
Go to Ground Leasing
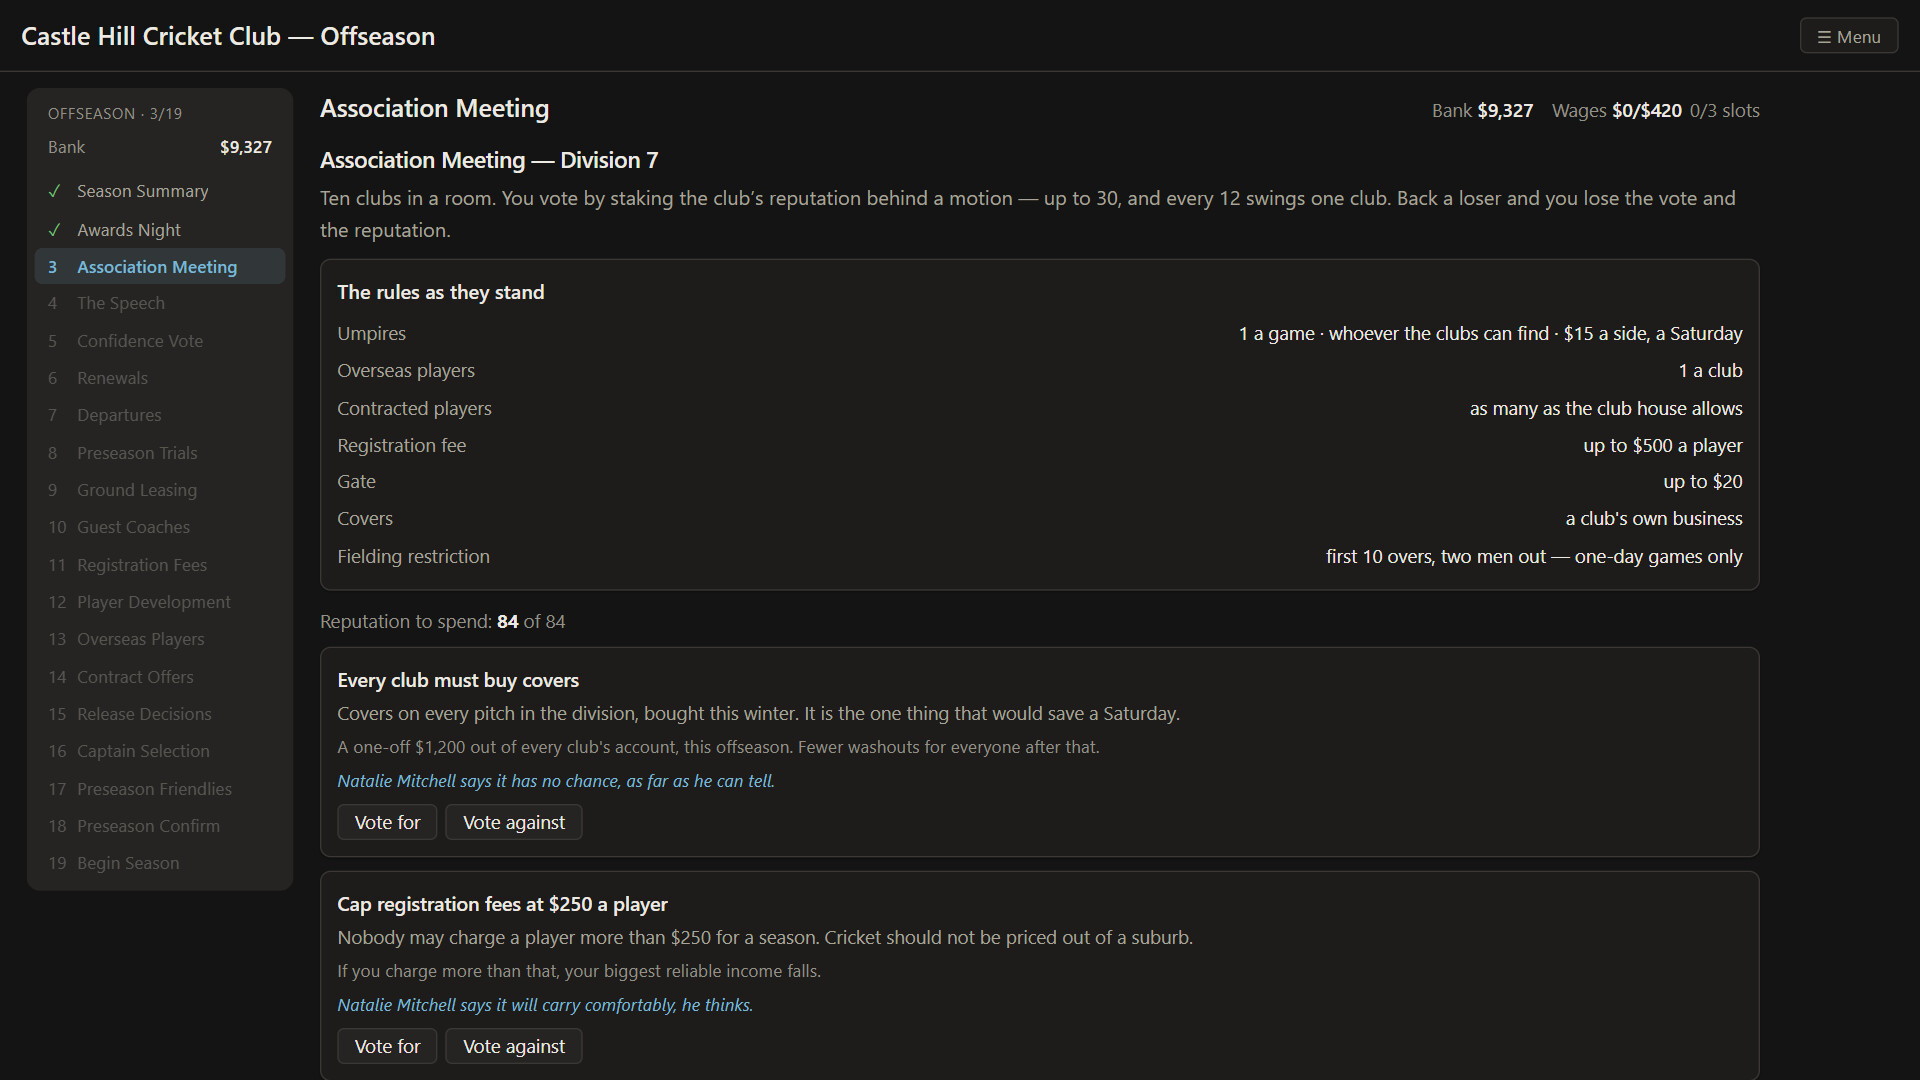click(160, 490)
